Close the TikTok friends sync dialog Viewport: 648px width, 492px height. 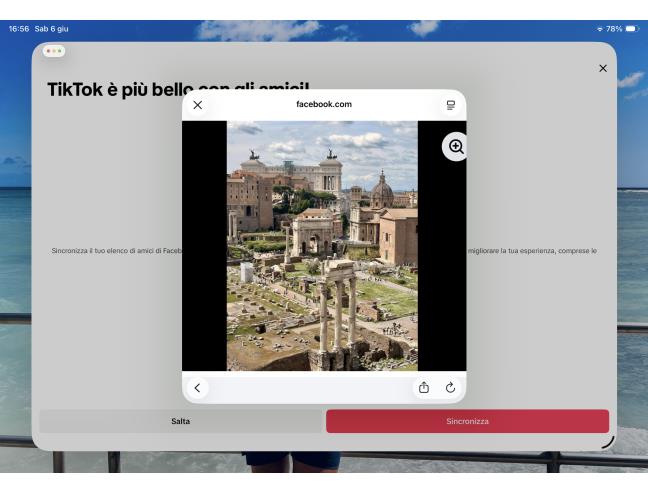click(603, 68)
